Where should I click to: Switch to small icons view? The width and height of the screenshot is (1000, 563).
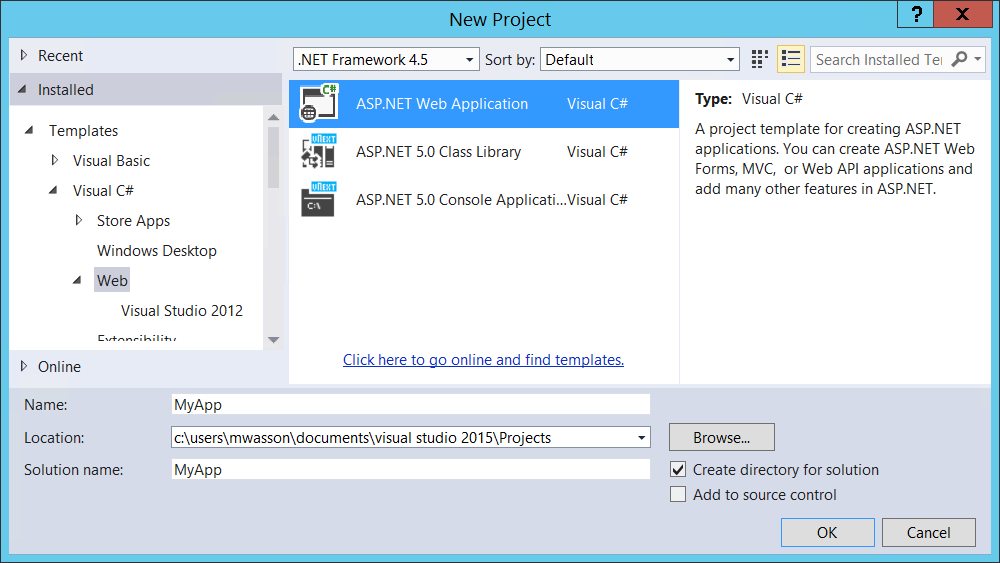[x=759, y=59]
